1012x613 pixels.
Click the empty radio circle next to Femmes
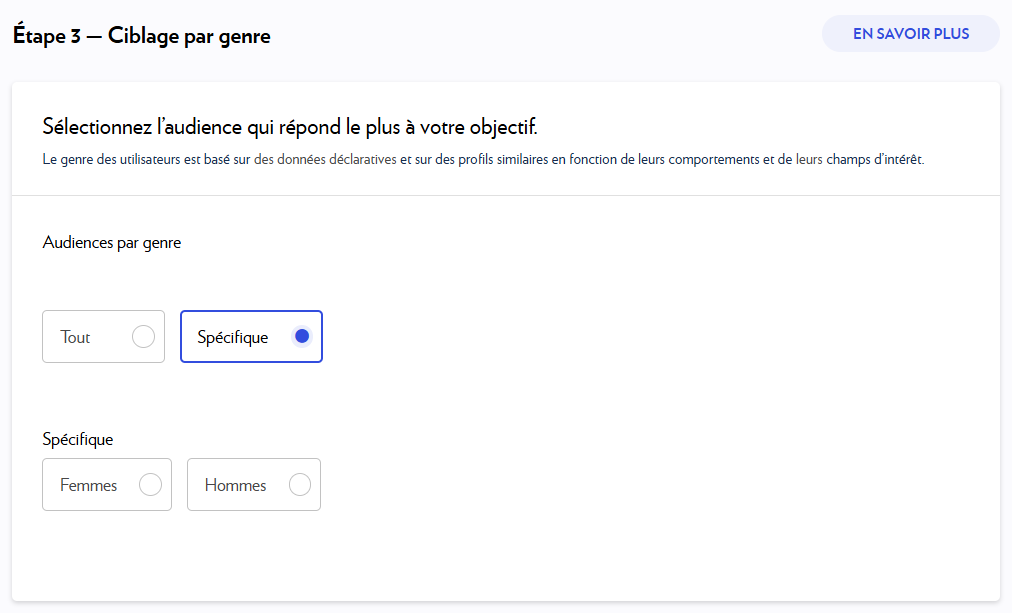pos(151,484)
